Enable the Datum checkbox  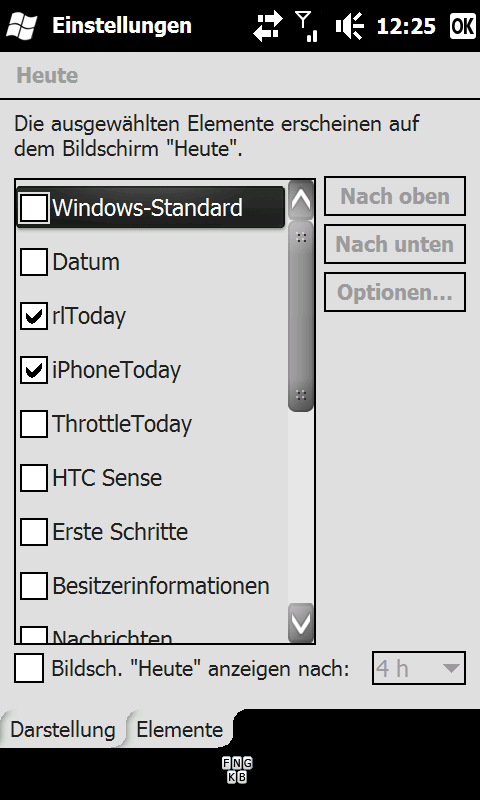click(x=34, y=262)
